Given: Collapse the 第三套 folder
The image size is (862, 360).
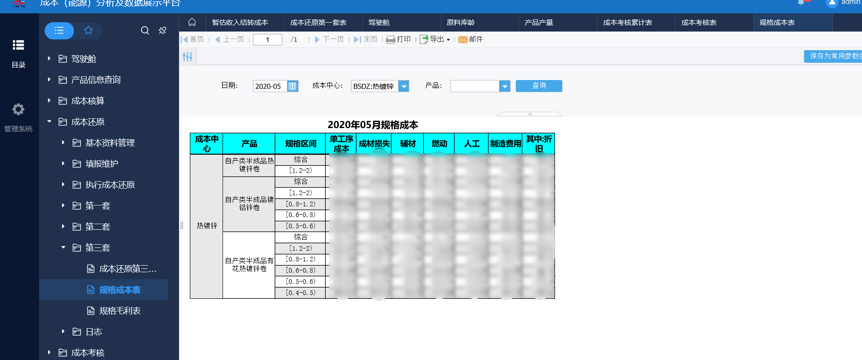Looking at the screenshot, I should coord(63,248).
